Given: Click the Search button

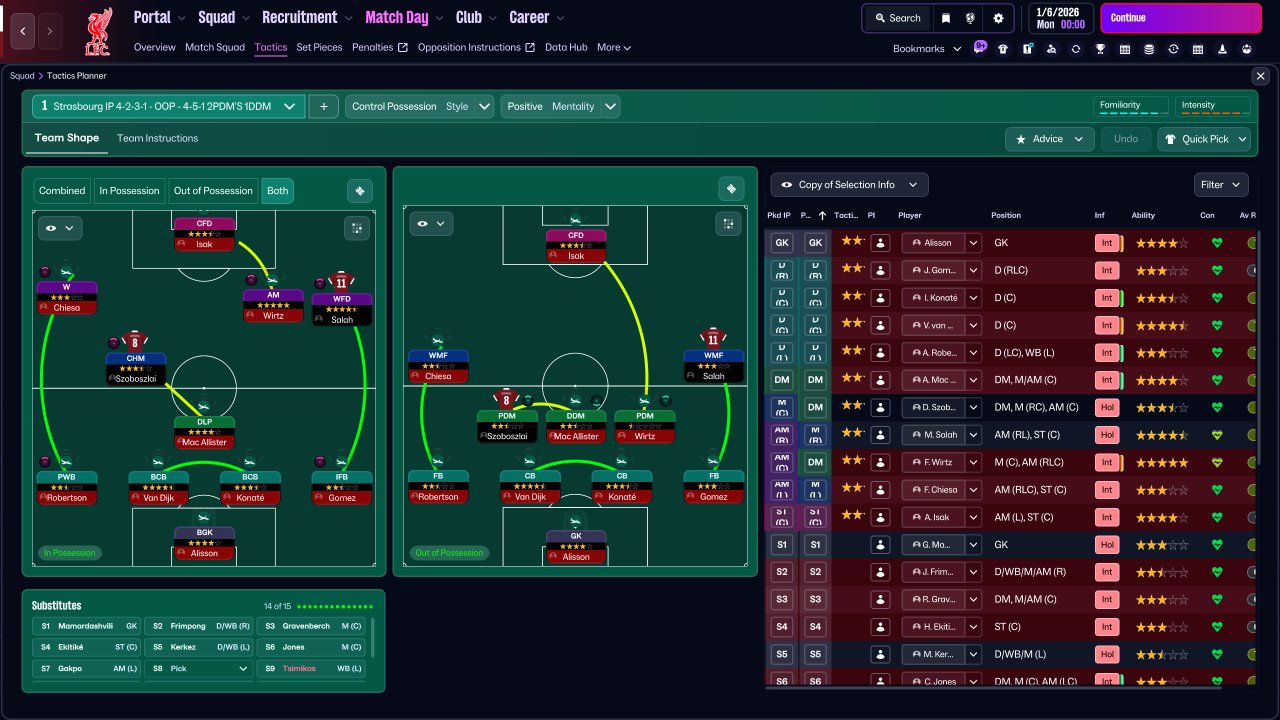Looking at the screenshot, I should (896, 18).
